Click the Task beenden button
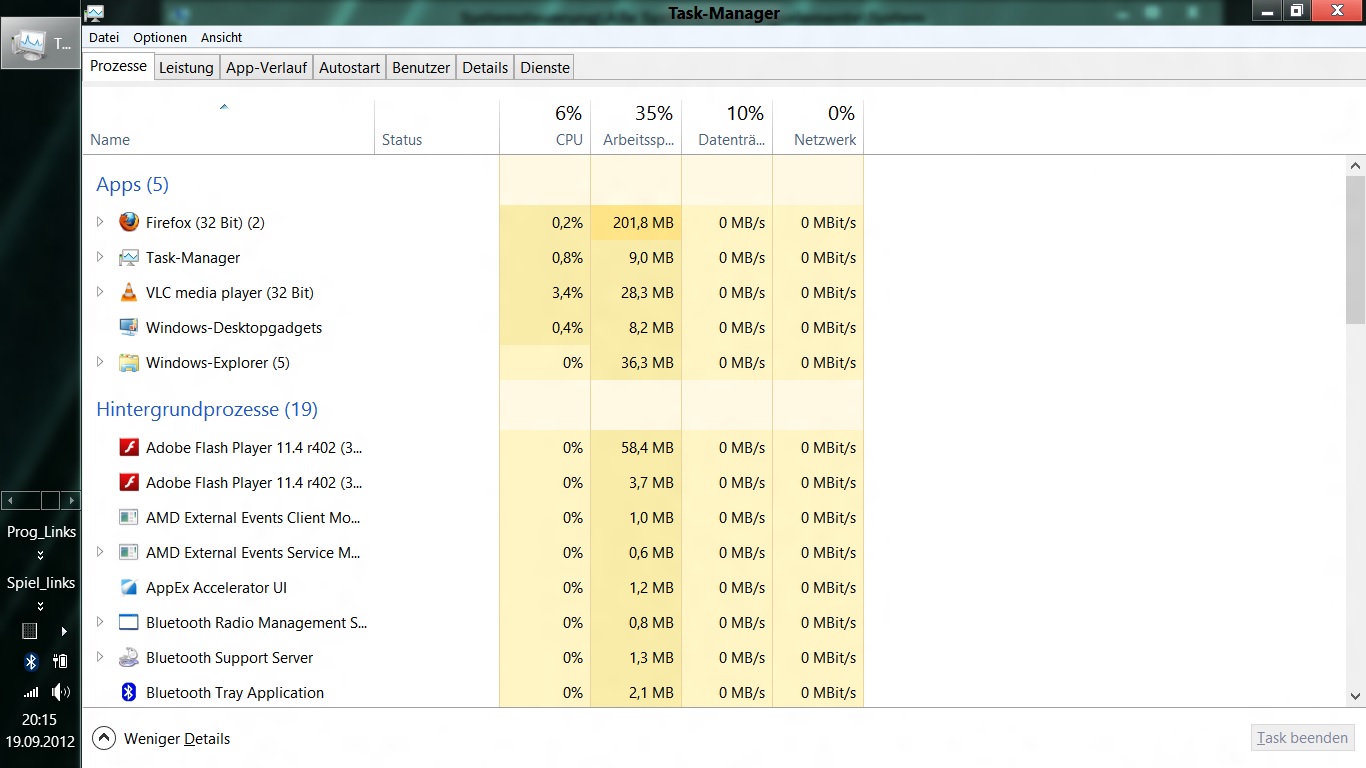The width and height of the screenshot is (1366, 768). [x=1303, y=738]
